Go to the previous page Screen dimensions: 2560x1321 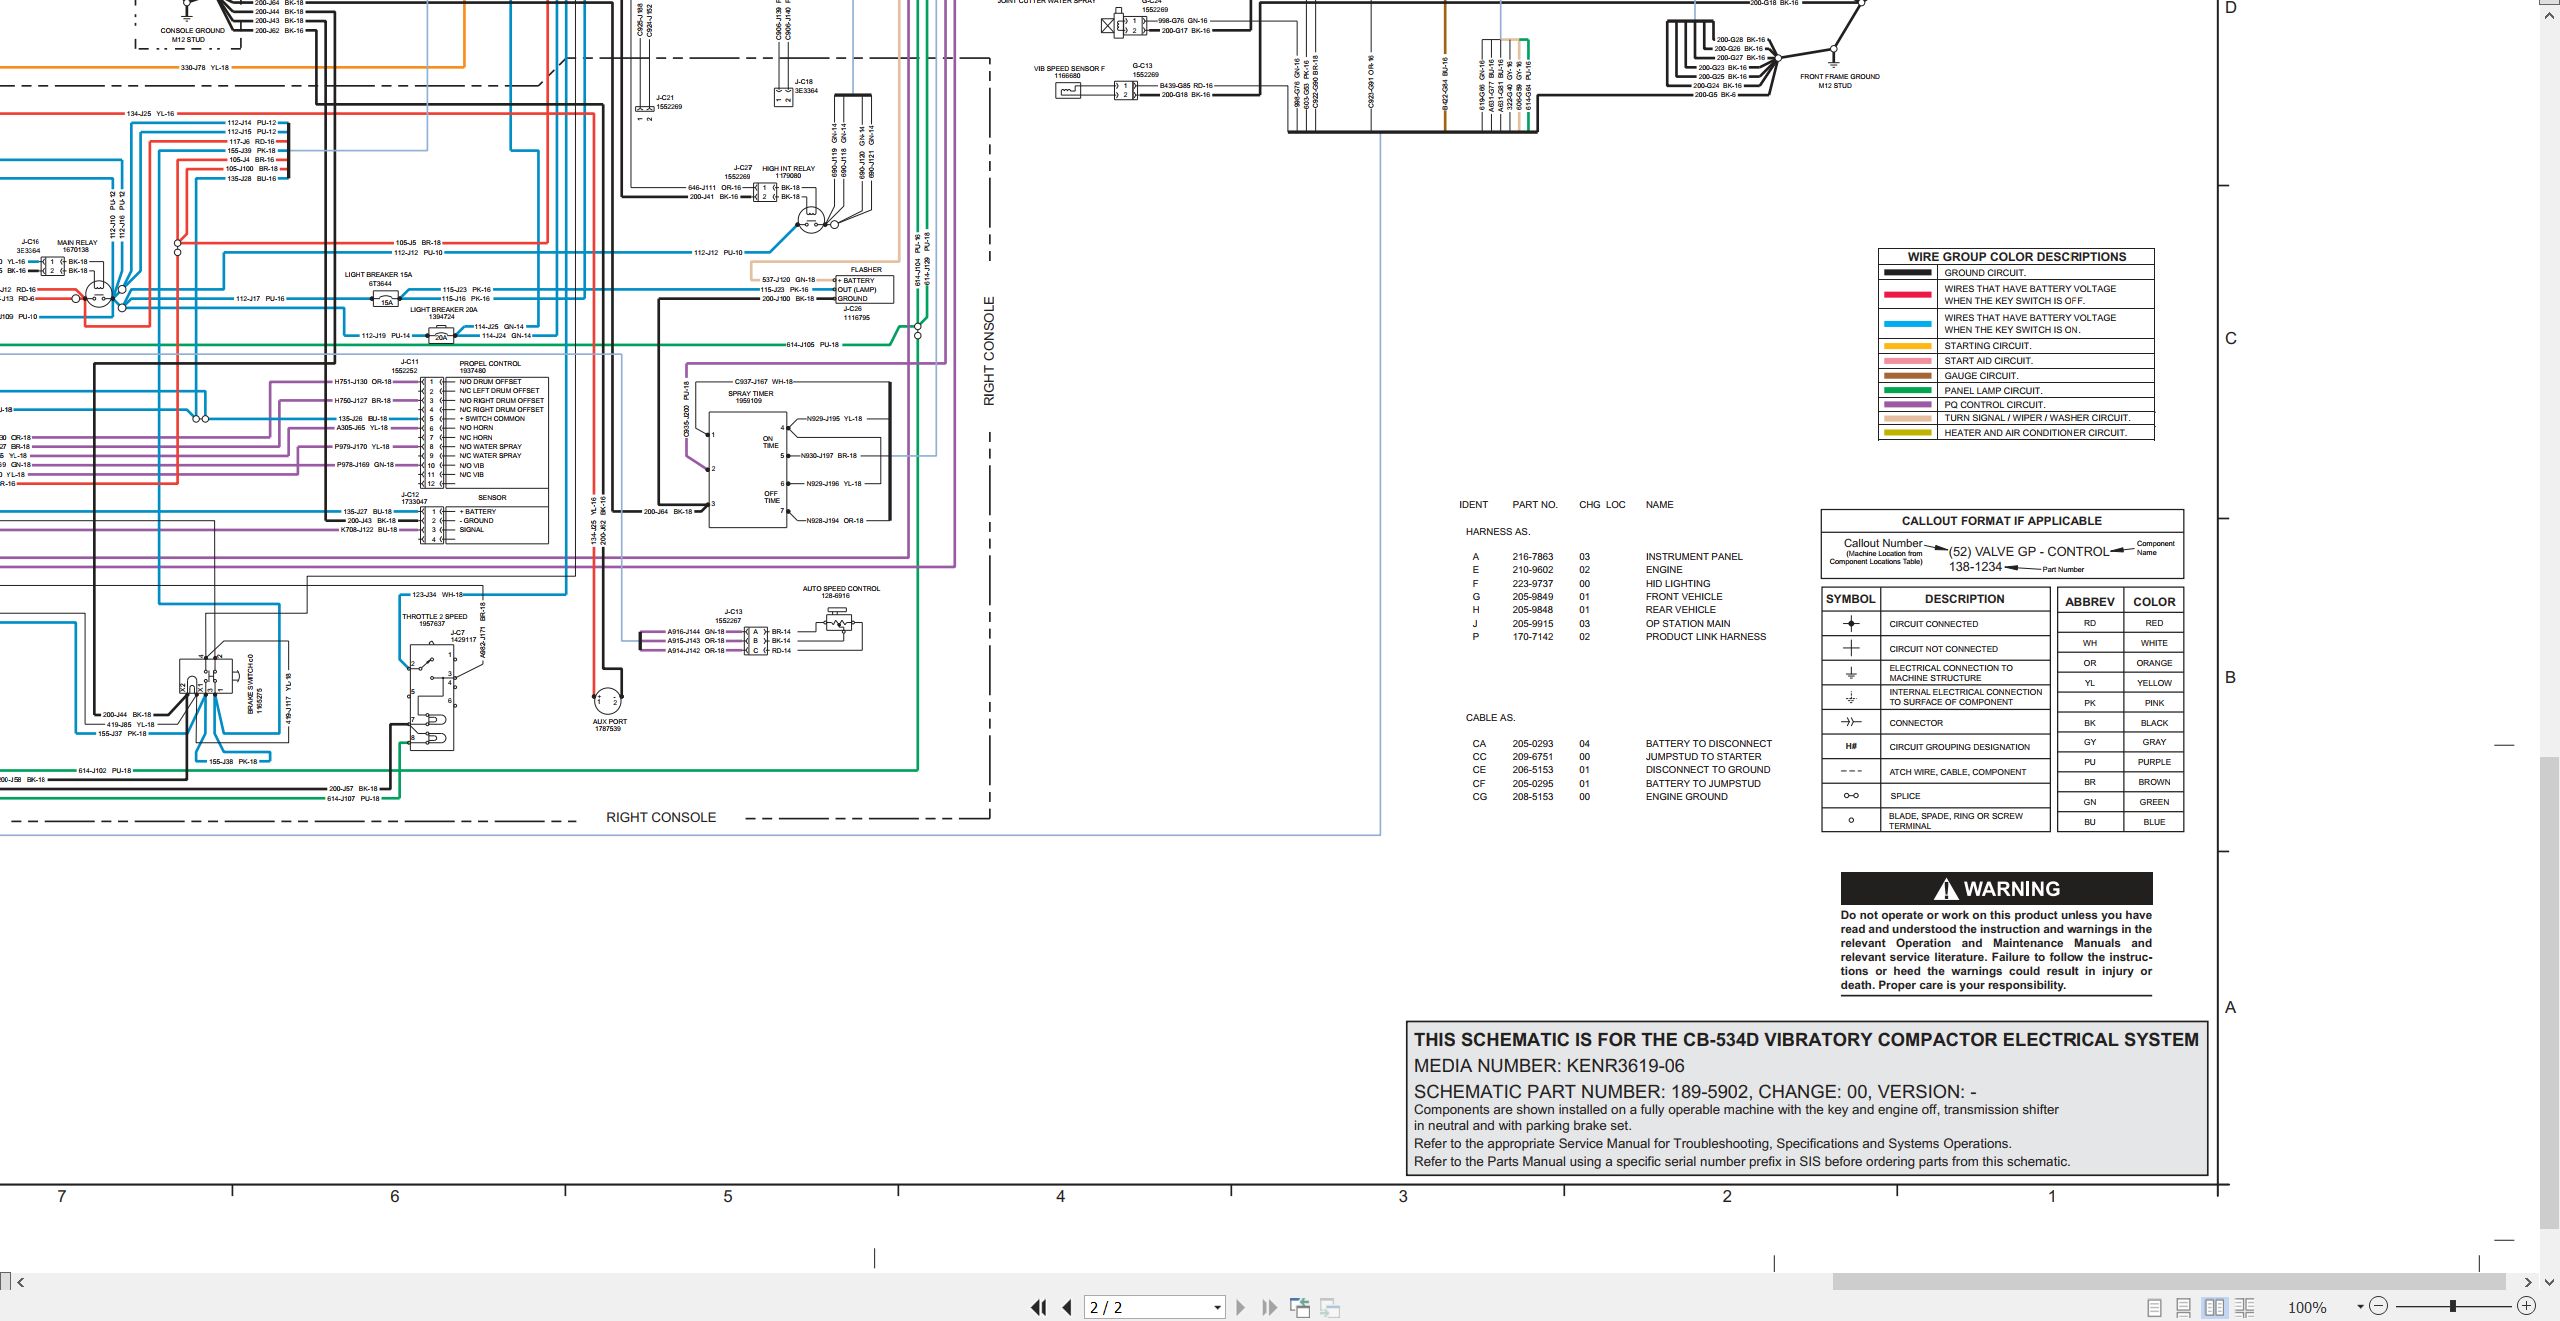[x=1067, y=1307]
